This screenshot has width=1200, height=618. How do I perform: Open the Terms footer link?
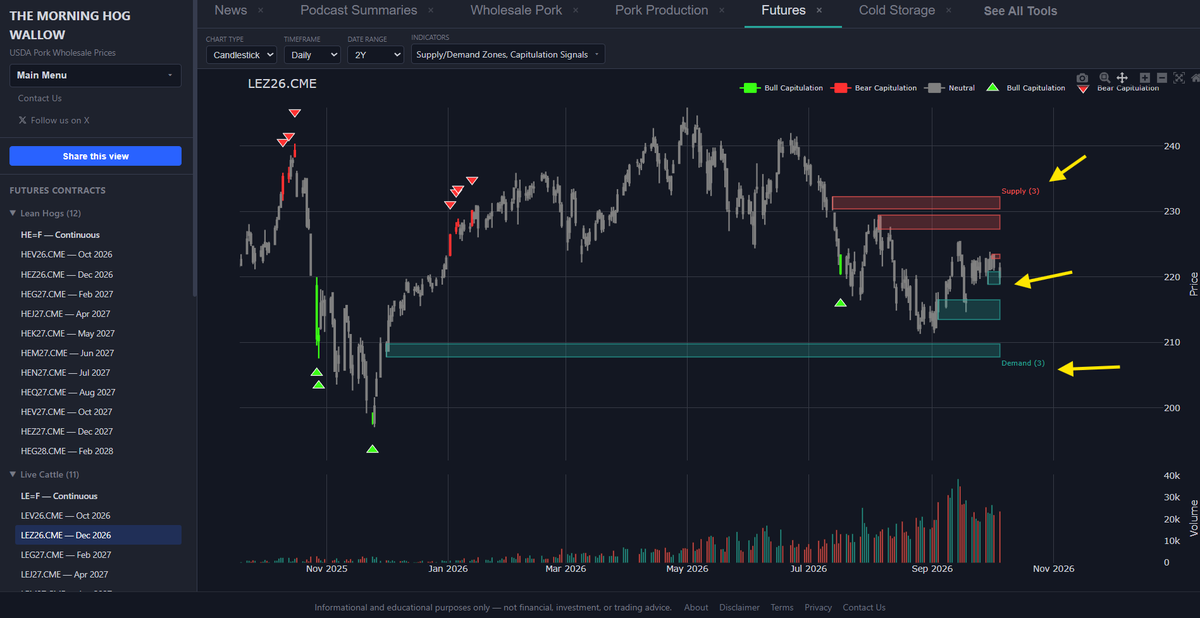[x=782, y=607]
